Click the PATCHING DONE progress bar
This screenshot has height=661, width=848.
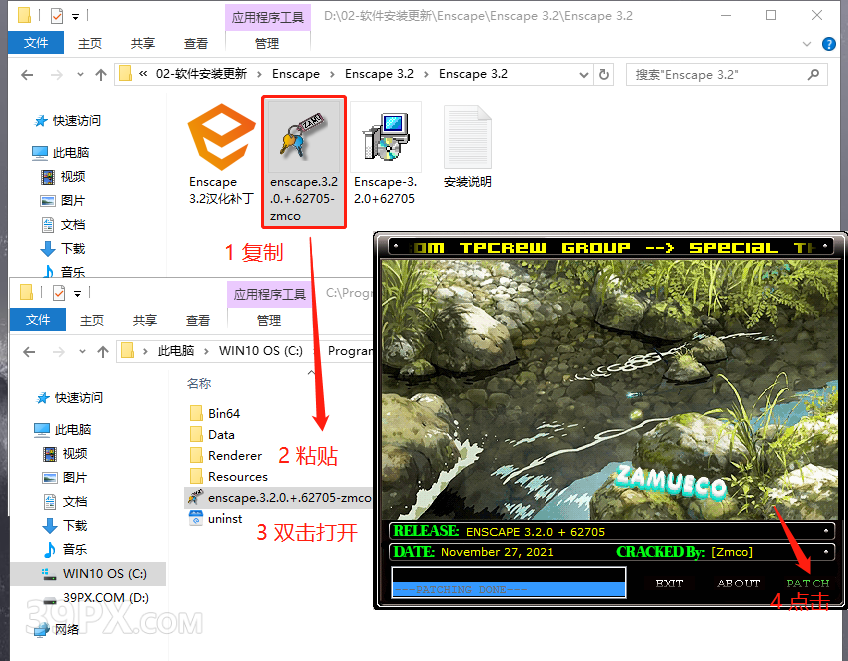click(508, 583)
